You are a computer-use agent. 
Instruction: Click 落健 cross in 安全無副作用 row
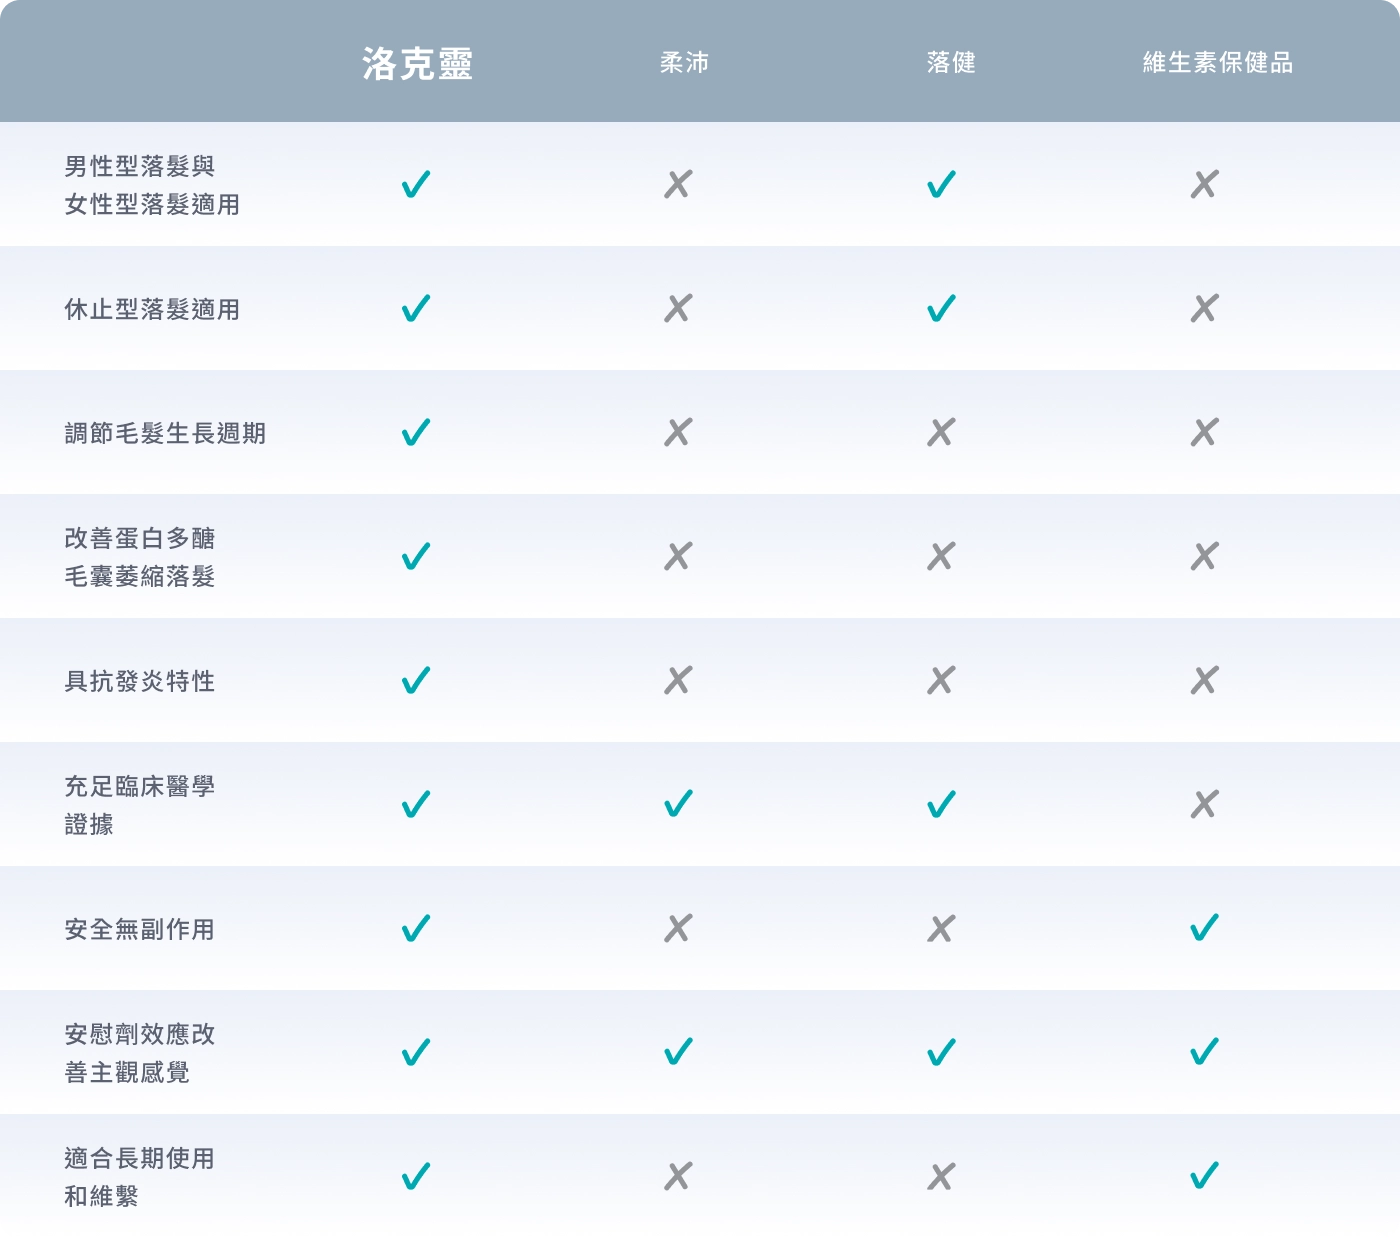[x=941, y=928]
